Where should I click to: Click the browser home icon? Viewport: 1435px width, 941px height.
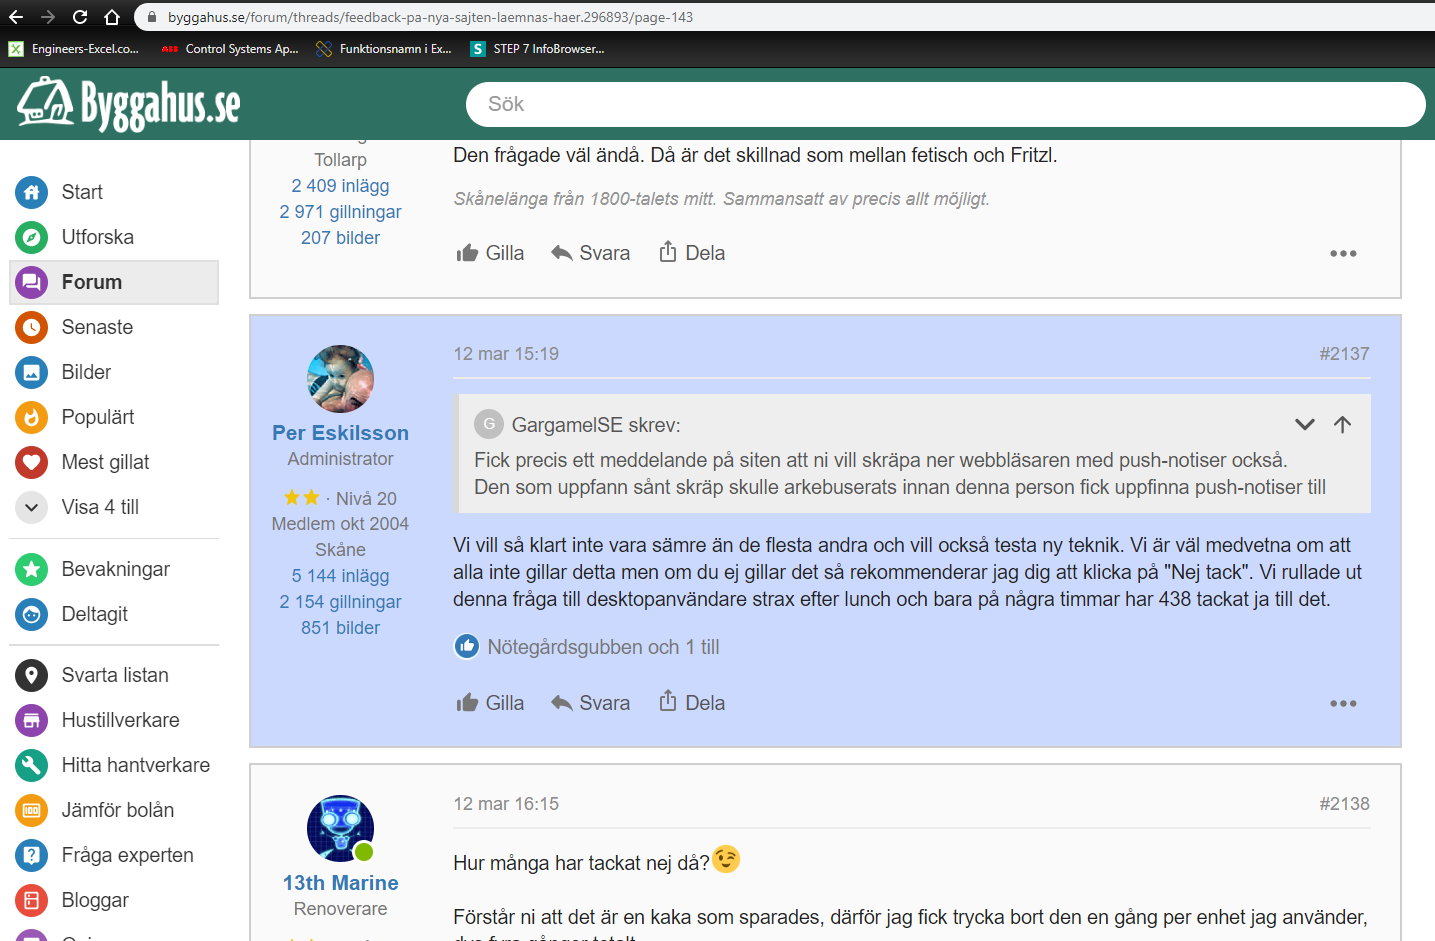112,17
